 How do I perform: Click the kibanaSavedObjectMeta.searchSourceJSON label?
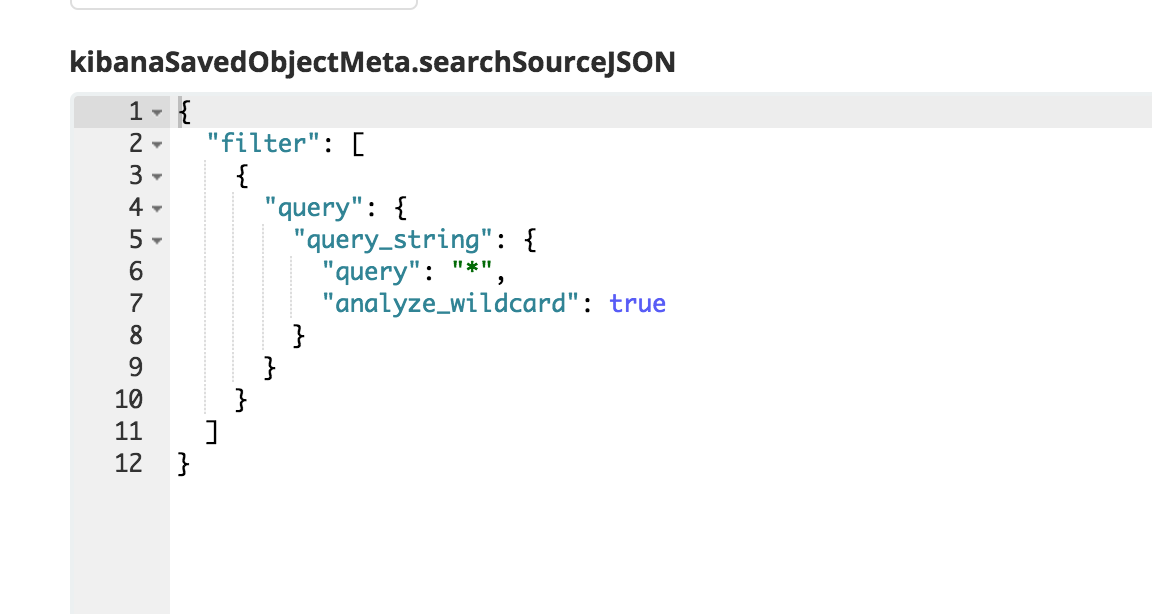coord(372,62)
